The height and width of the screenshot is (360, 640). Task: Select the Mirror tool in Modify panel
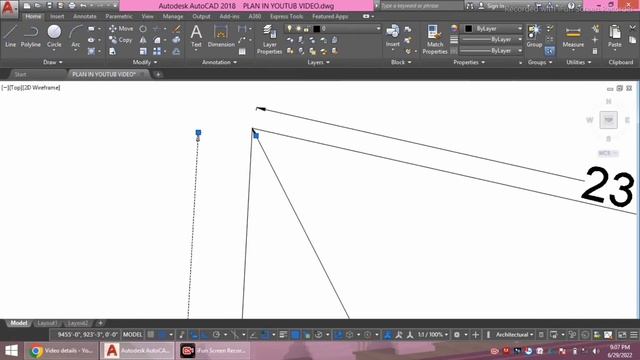pyautogui.click(x=143, y=40)
